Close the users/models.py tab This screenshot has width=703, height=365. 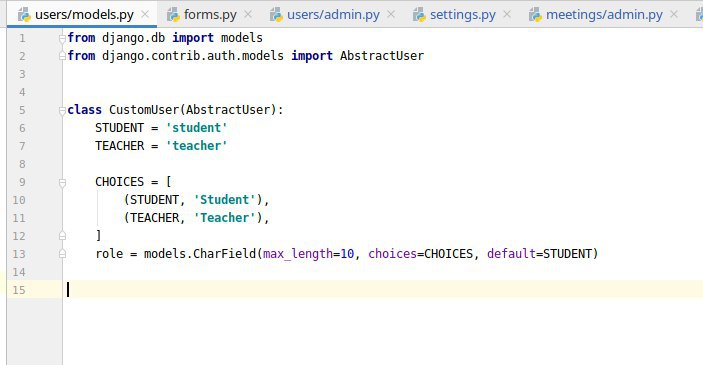145,14
